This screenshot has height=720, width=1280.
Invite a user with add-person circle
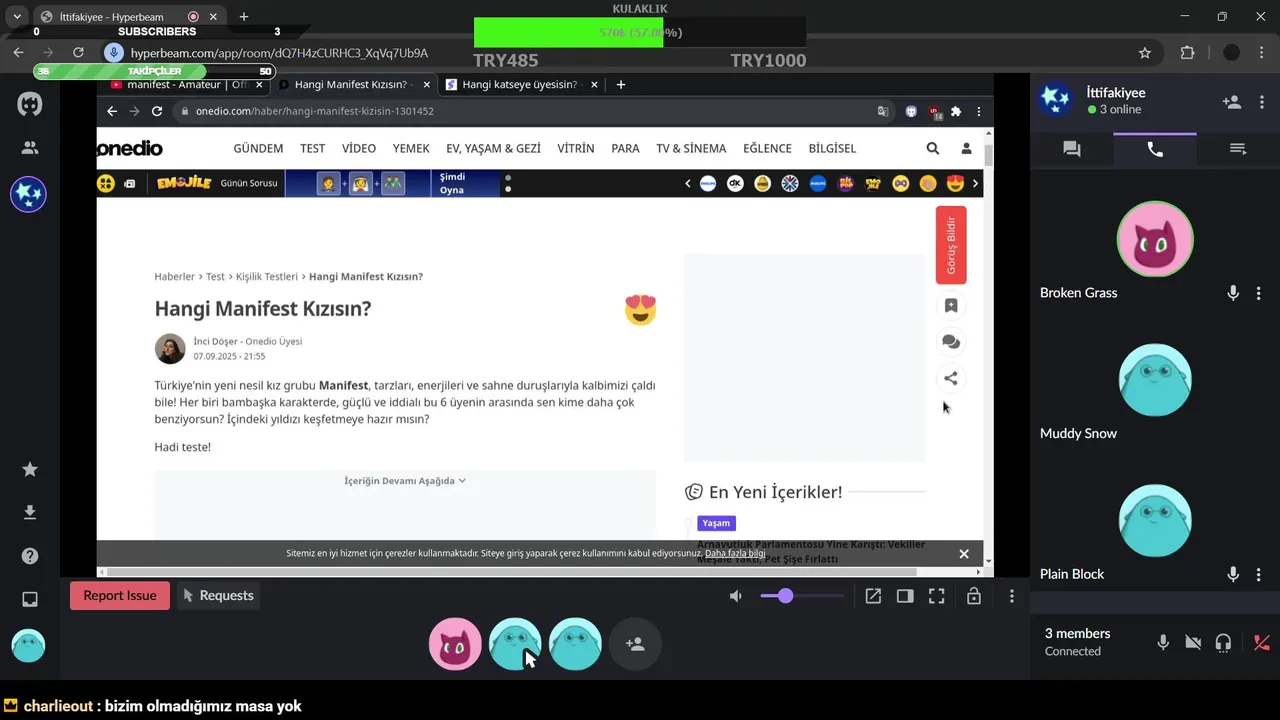pos(635,644)
